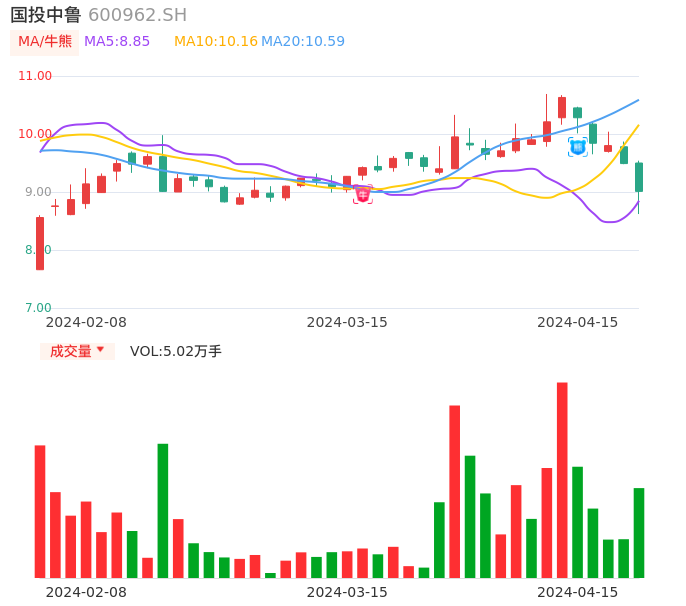The height and width of the screenshot is (606, 686).
Task: Click the last green volume bar on the right
Action: (x=639, y=532)
